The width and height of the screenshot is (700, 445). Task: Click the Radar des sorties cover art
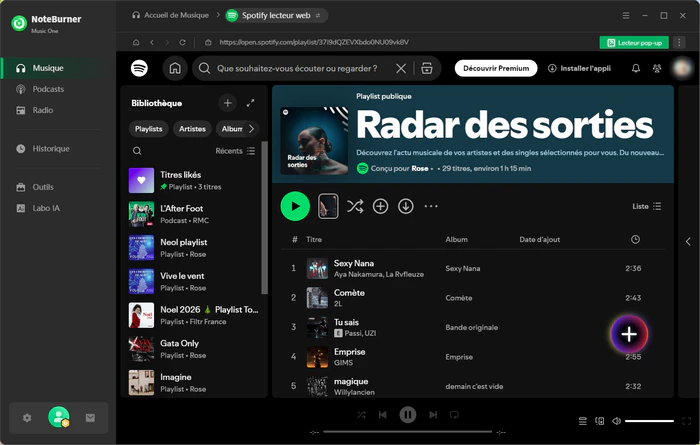(x=314, y=141)
